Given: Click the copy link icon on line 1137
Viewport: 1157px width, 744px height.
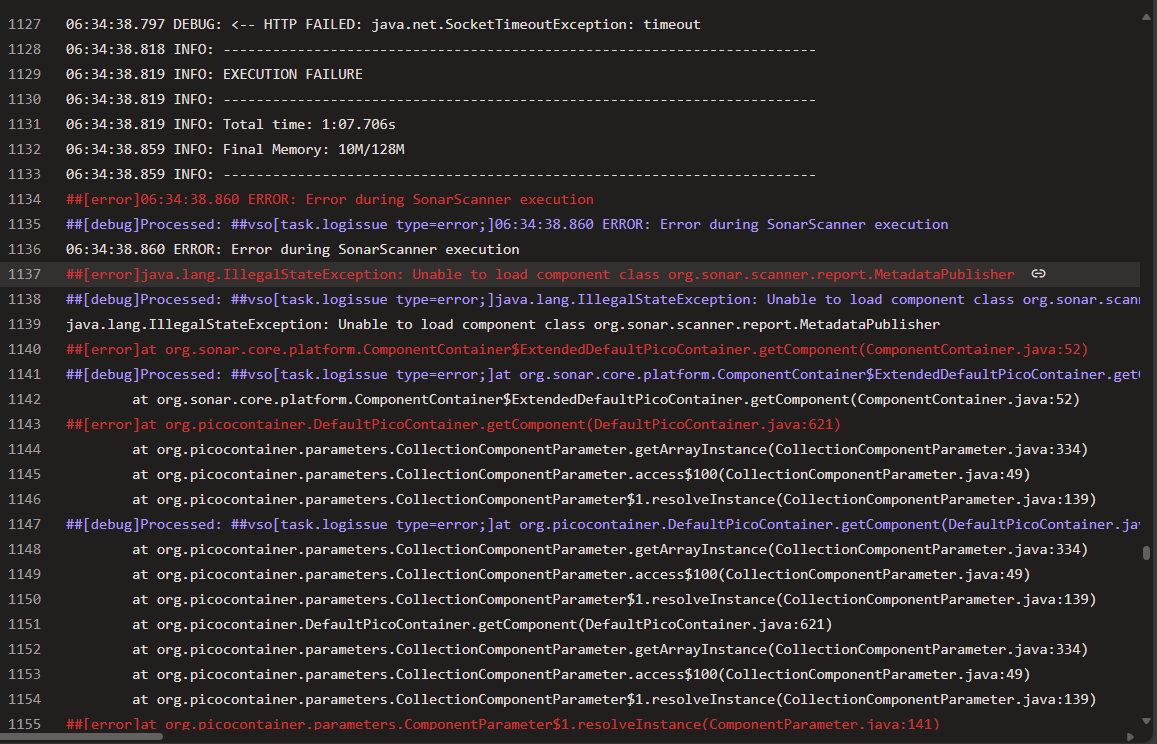Looking at the screenshot, I should [x=1039, y=274].
